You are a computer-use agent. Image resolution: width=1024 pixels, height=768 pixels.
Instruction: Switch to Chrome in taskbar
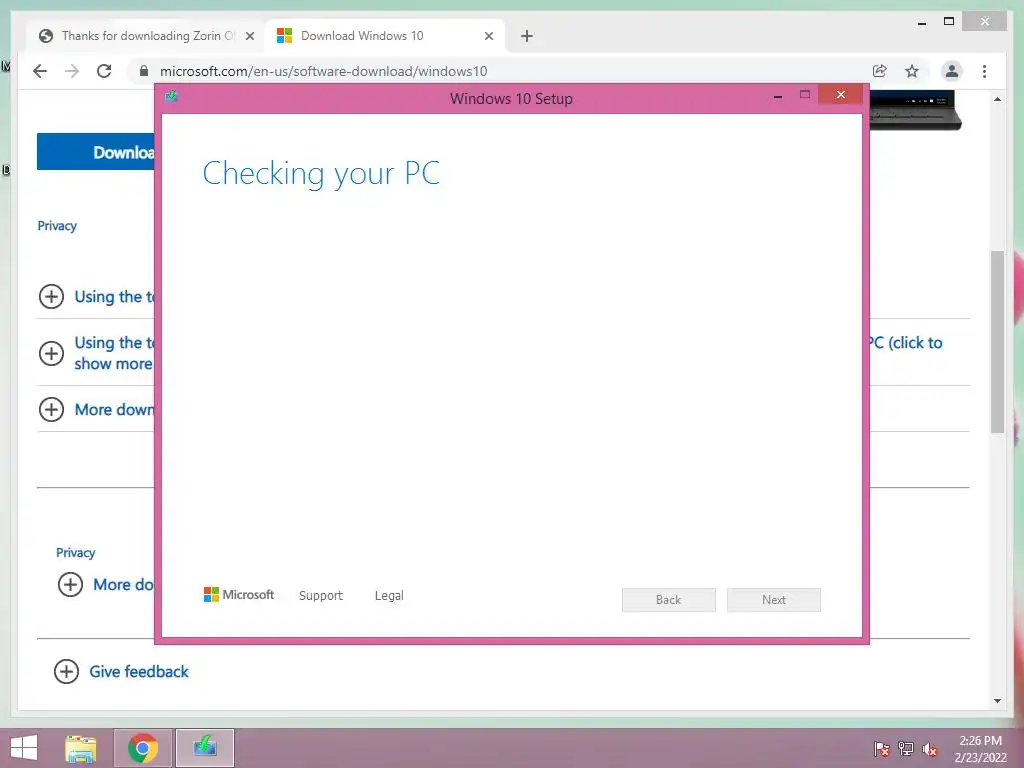click(143, 748)
